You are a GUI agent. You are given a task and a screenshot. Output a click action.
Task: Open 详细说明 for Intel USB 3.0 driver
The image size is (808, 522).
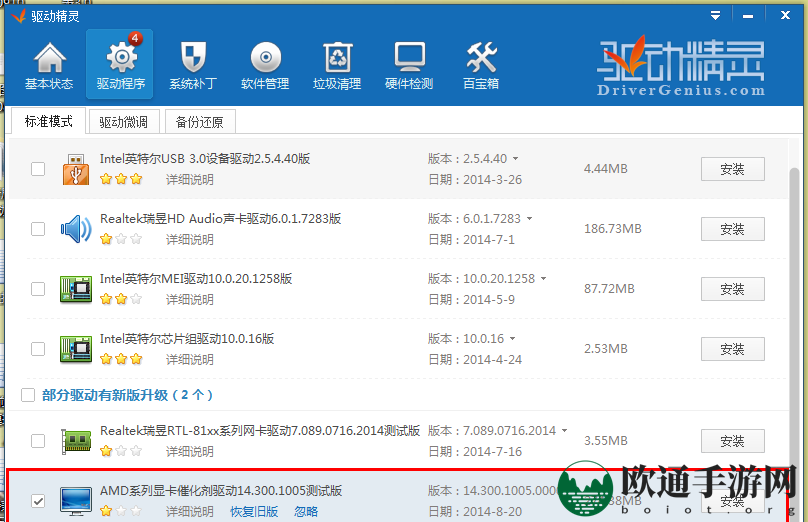tap(190, 180)
